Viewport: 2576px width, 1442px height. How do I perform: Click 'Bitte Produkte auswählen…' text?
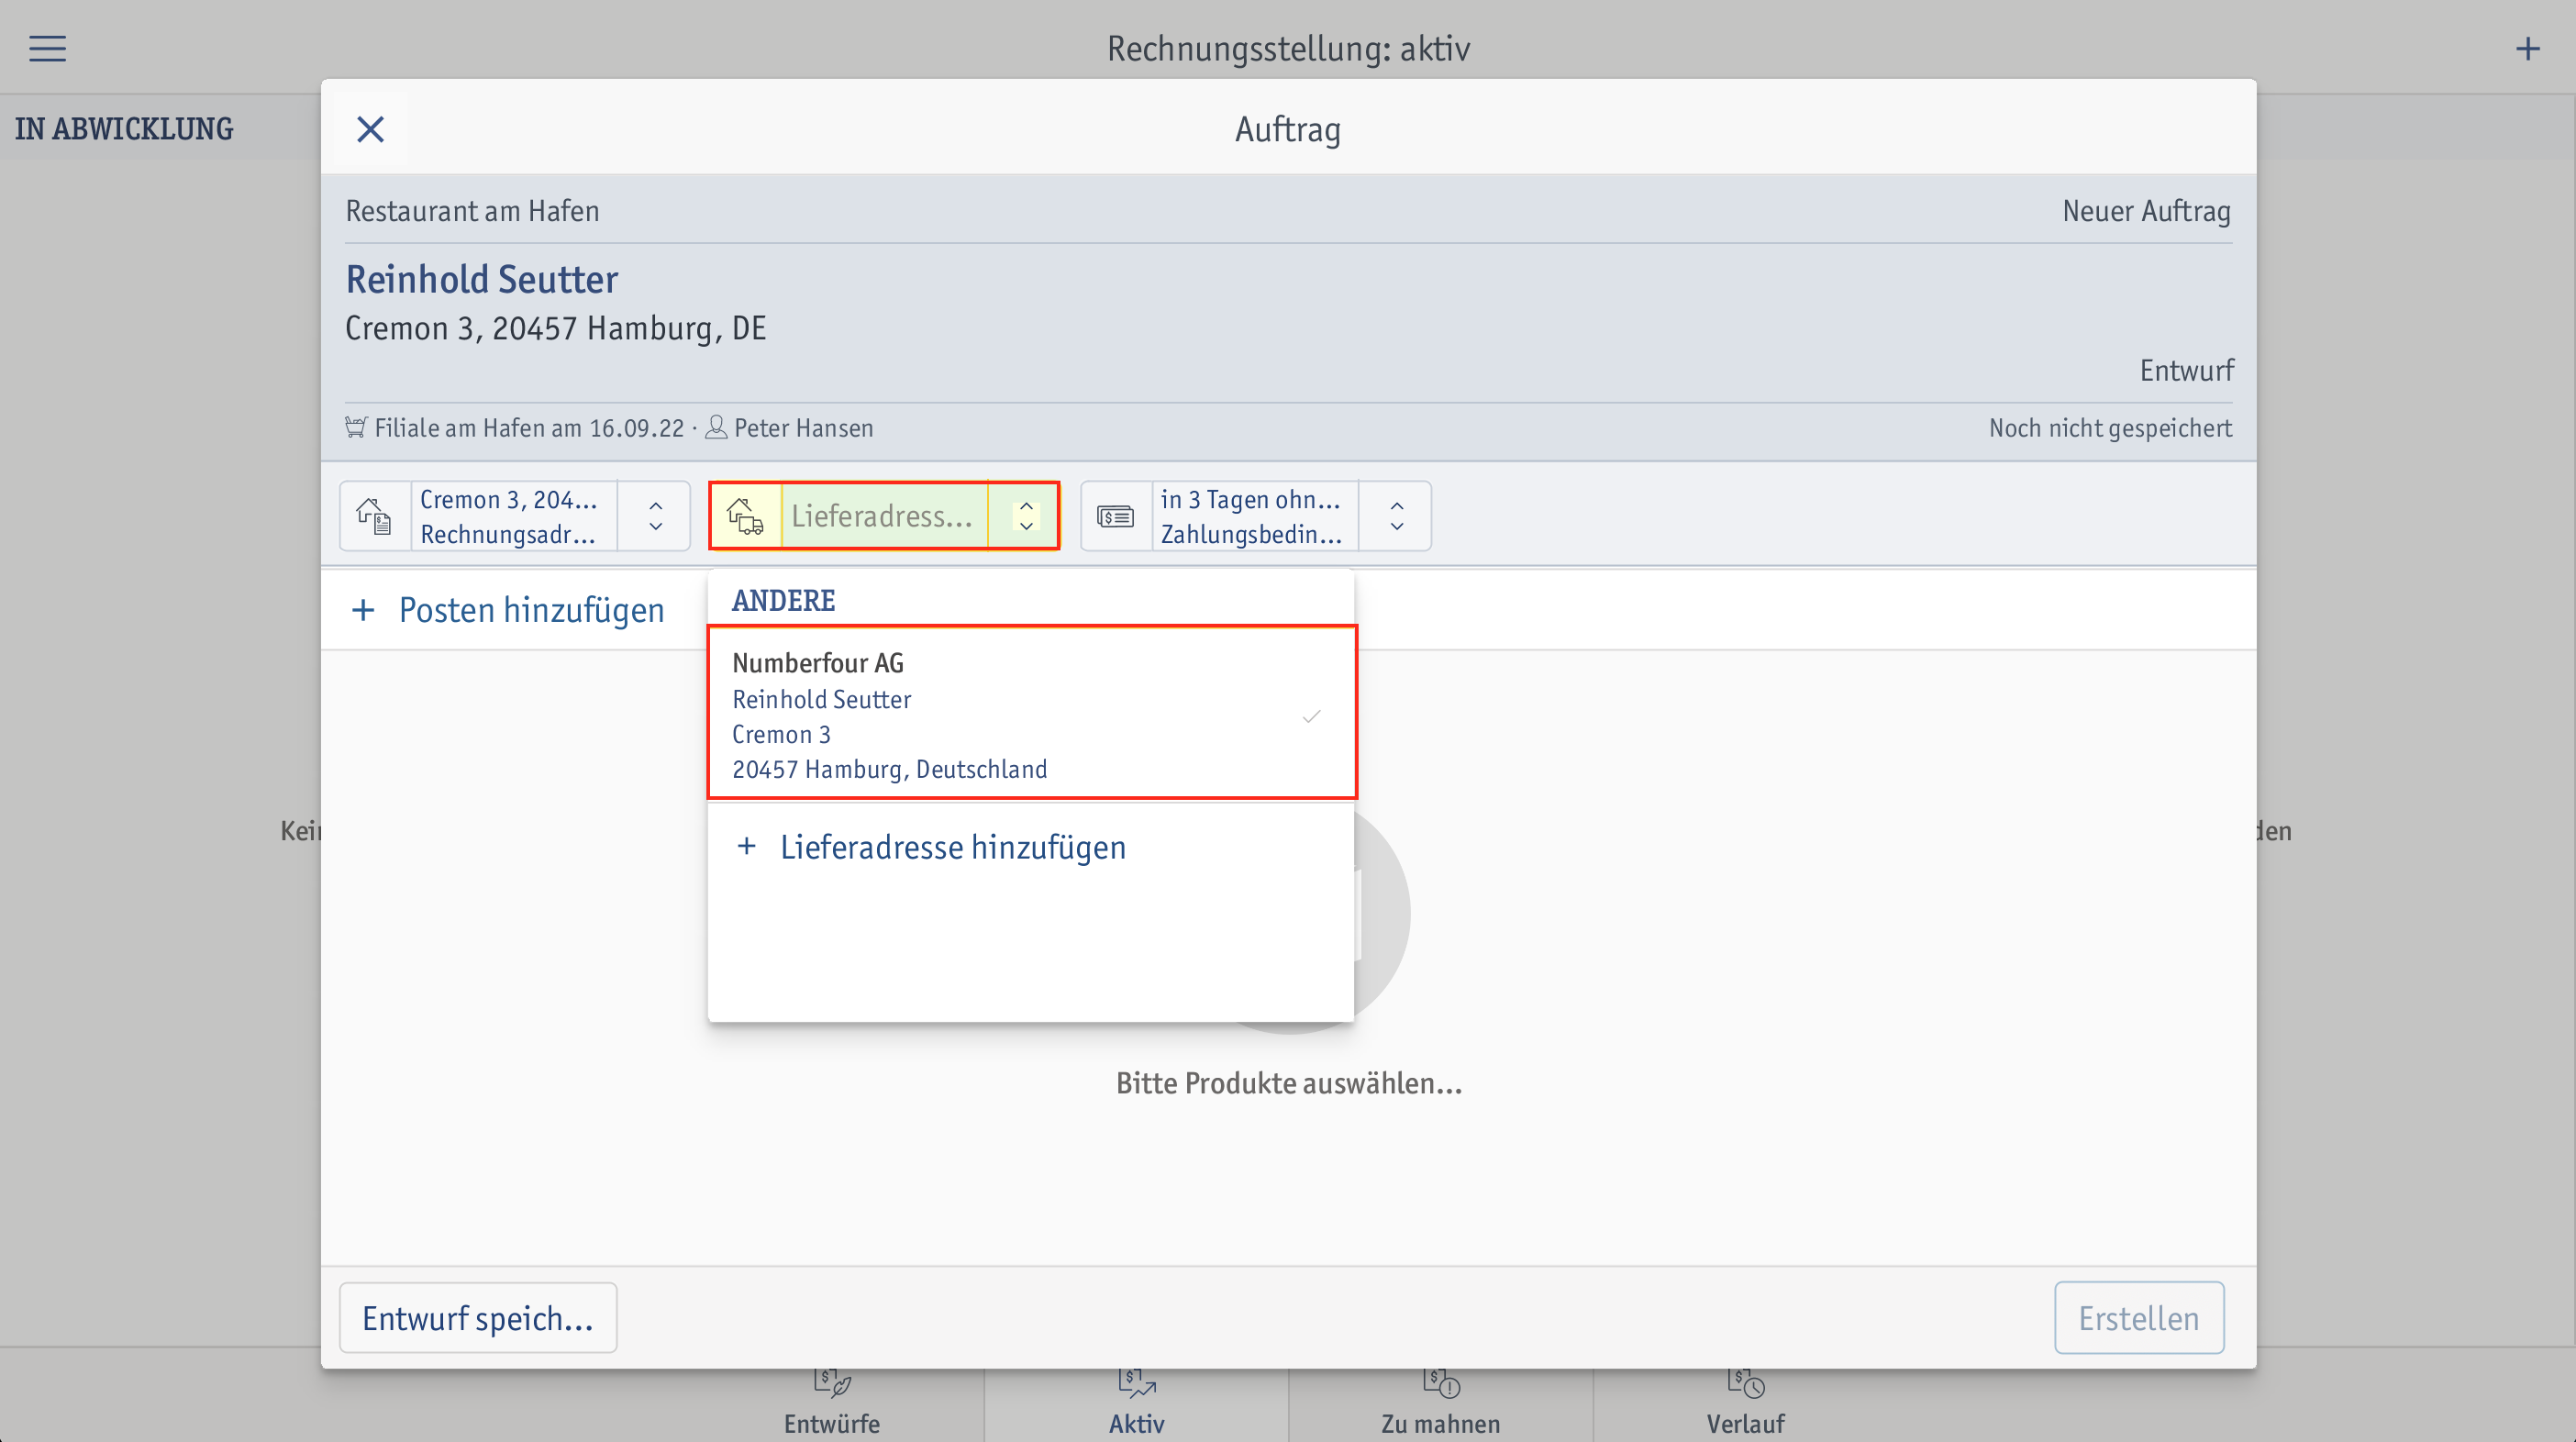coord(1289,1083)
